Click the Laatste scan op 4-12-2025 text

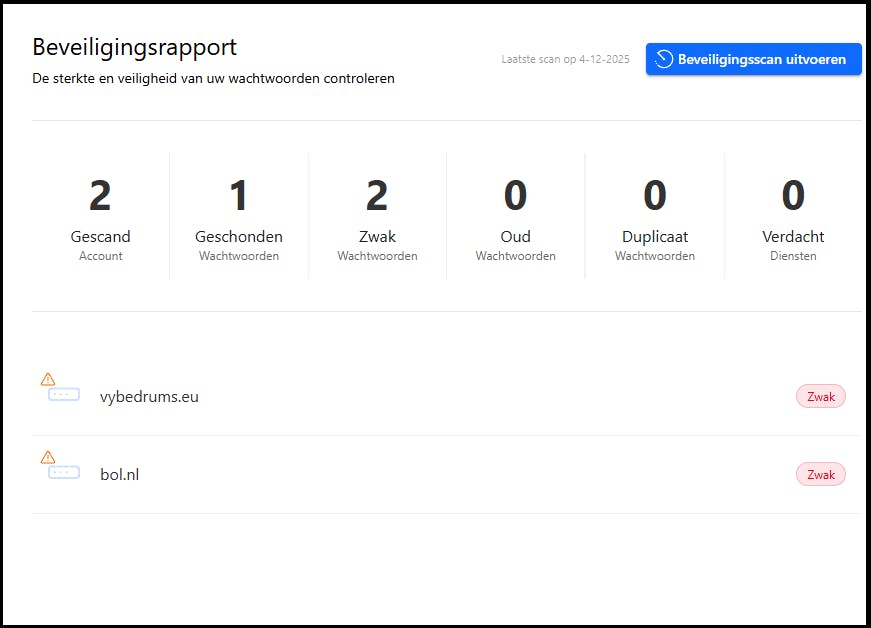pos(565,59)
